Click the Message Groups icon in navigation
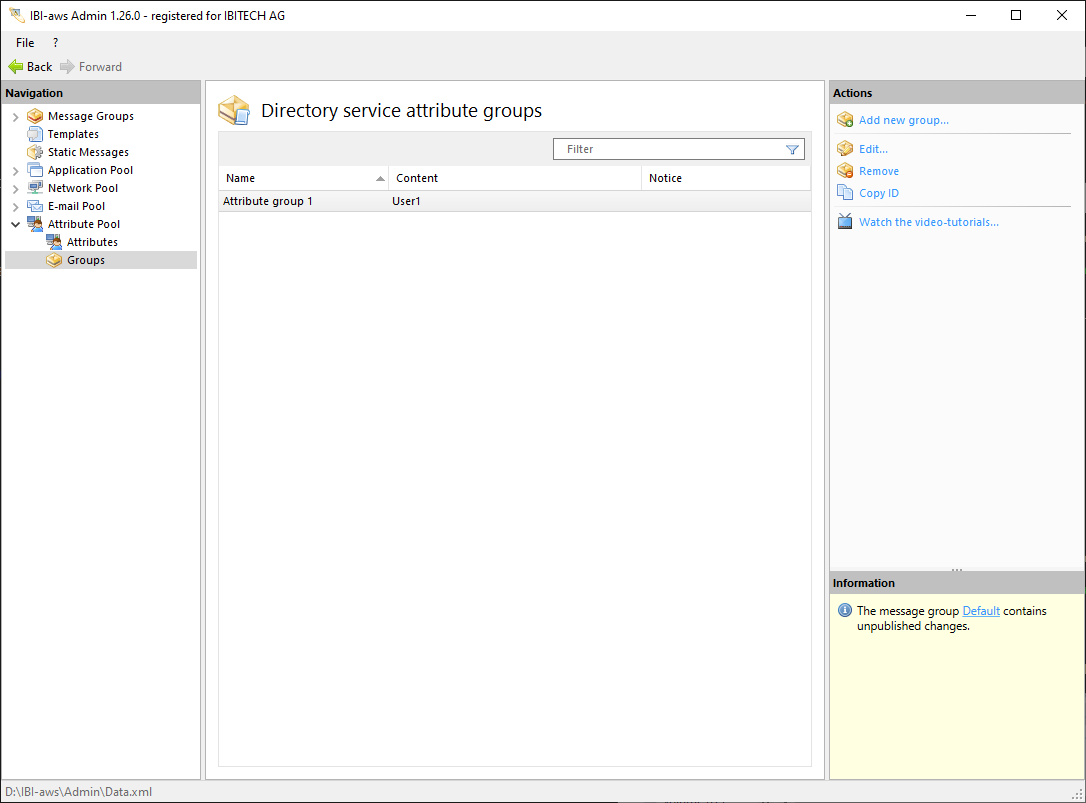 35,116
